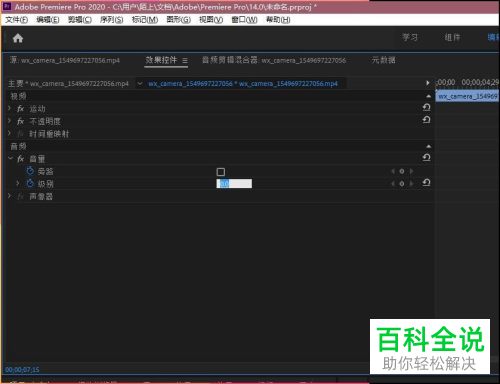
Task: Select the 时间重映射 effect name
Action: [x=49, y=134]
